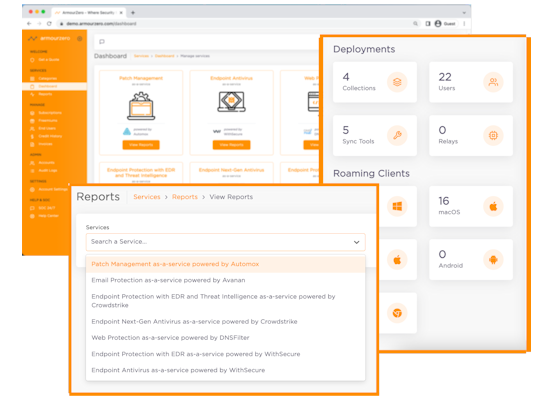553x400 pixels.
Task: Open Accounts in sidebar
Action: [42, 163]
